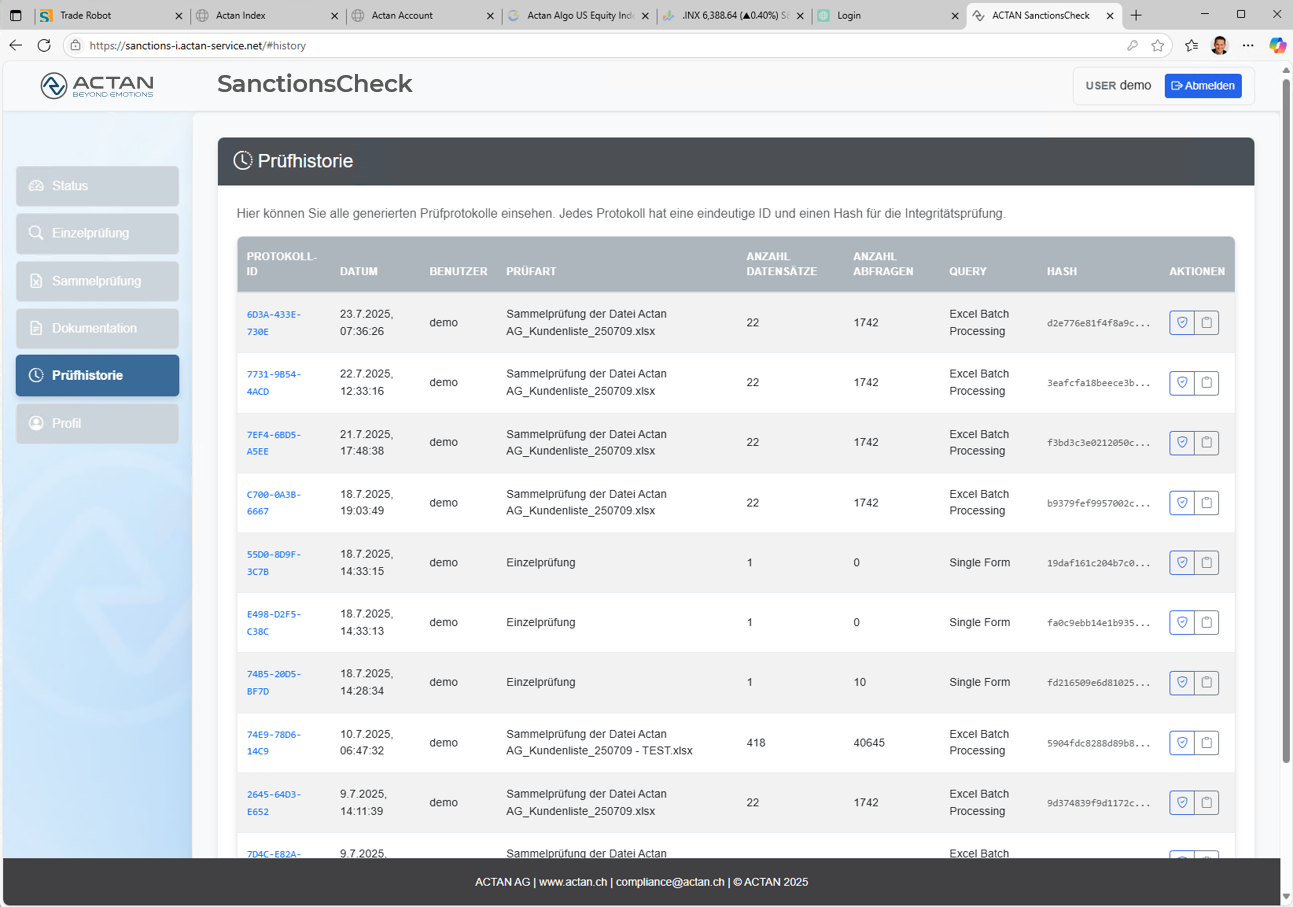Click the ACTAN Beyond Emotions logo
This screenshot has height=907, width=1293.
(x=97, y=86)
